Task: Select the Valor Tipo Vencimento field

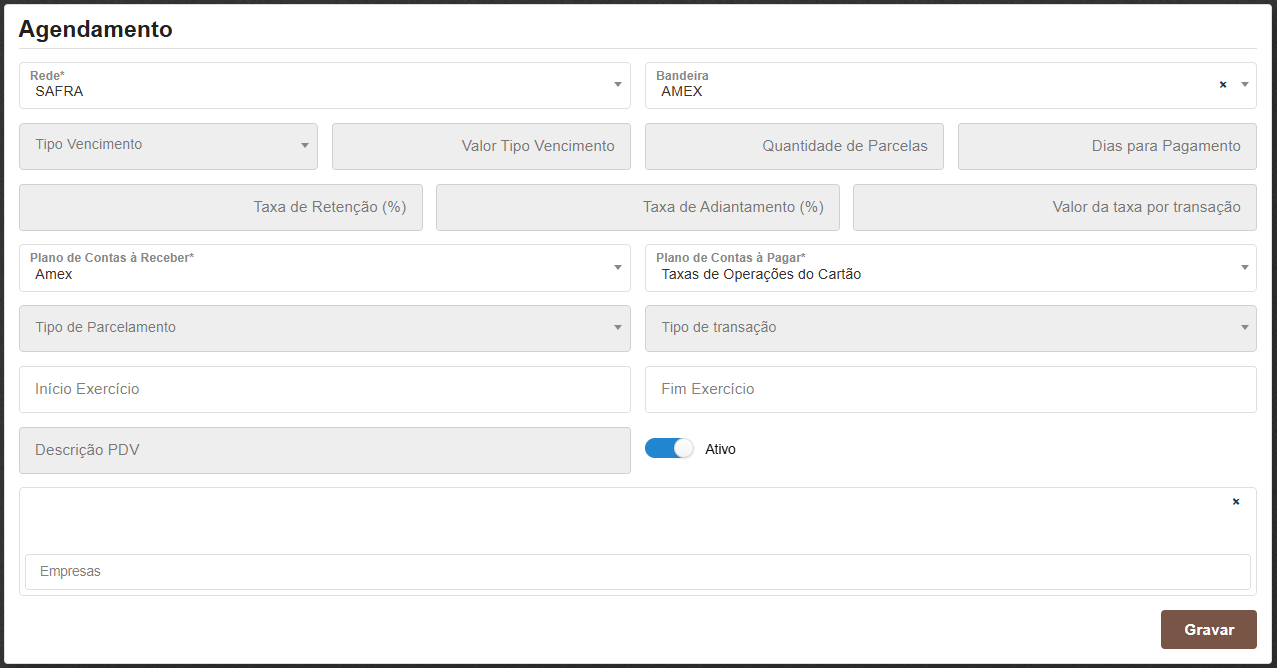Action: 481,146
